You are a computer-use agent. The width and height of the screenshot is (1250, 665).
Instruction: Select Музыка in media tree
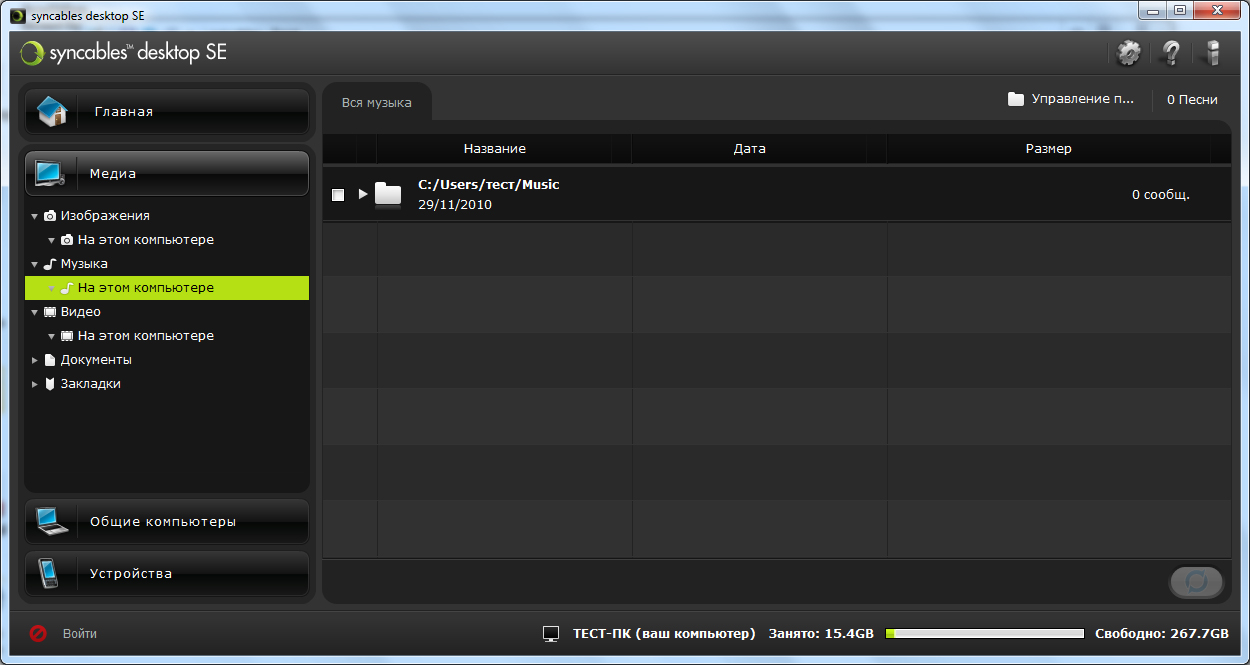tap(84, 264)
